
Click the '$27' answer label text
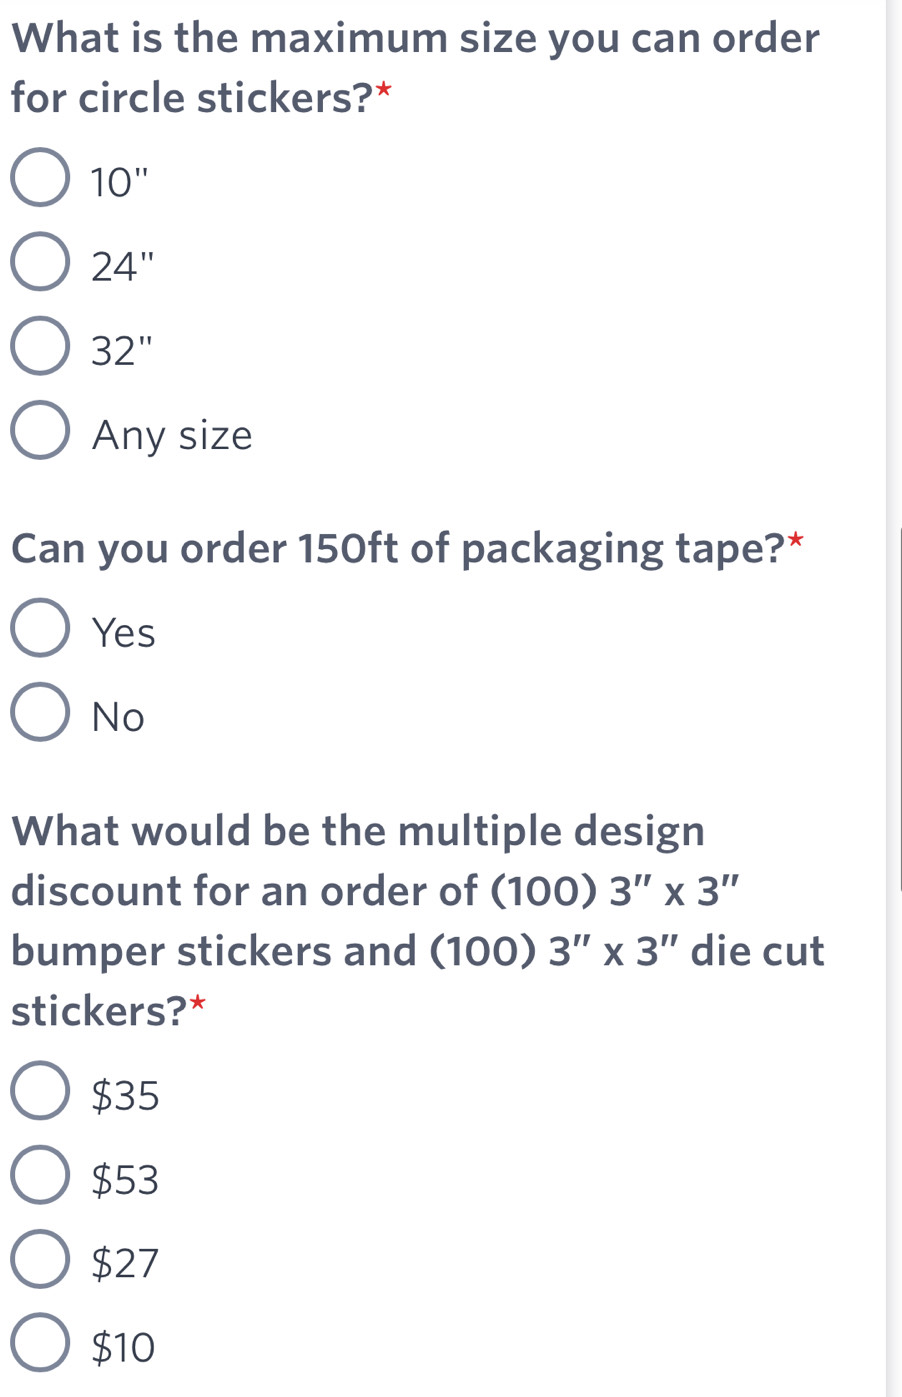(125, 1264)
